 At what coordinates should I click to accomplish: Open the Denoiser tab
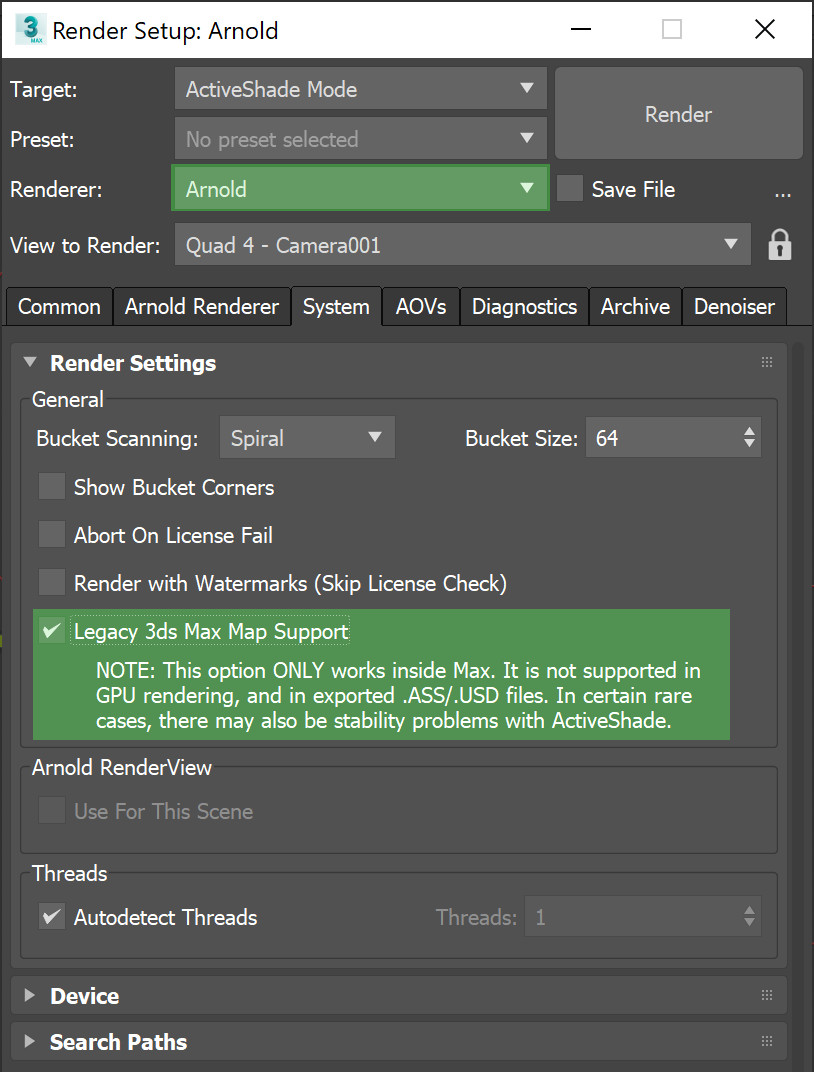click(x=734, y=306)
